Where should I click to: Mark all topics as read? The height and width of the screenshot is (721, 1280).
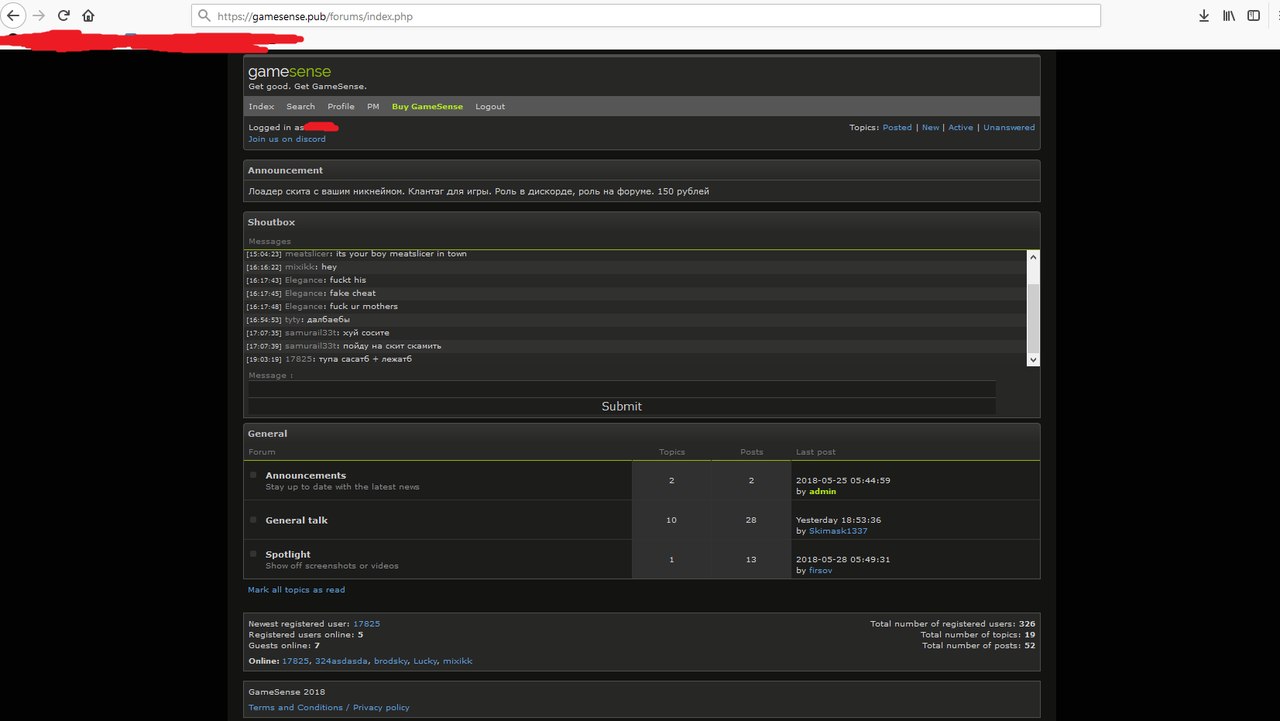[296, 590]
